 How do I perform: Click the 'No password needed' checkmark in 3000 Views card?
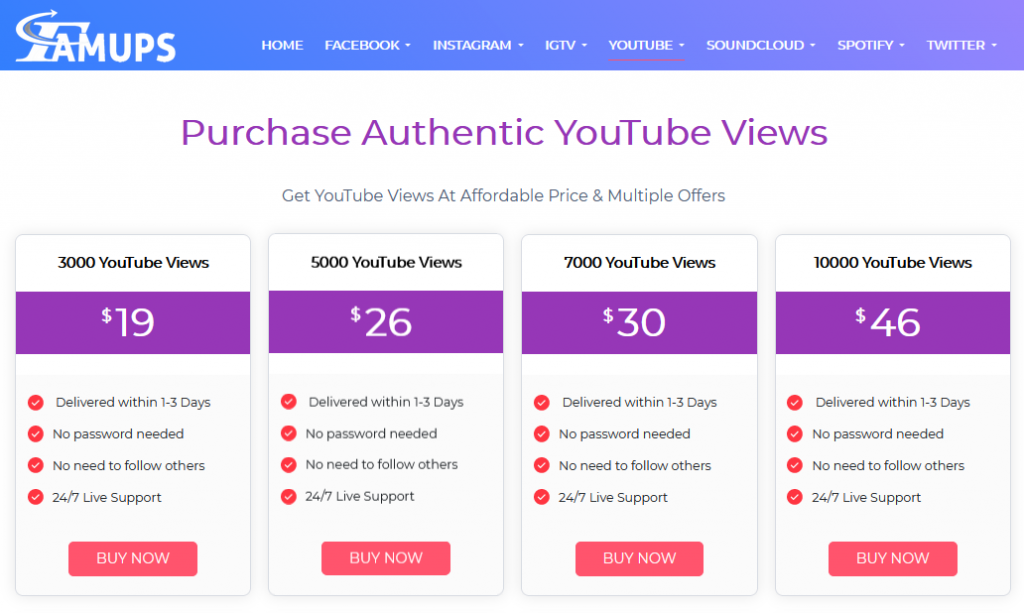[x=36, y=433]
